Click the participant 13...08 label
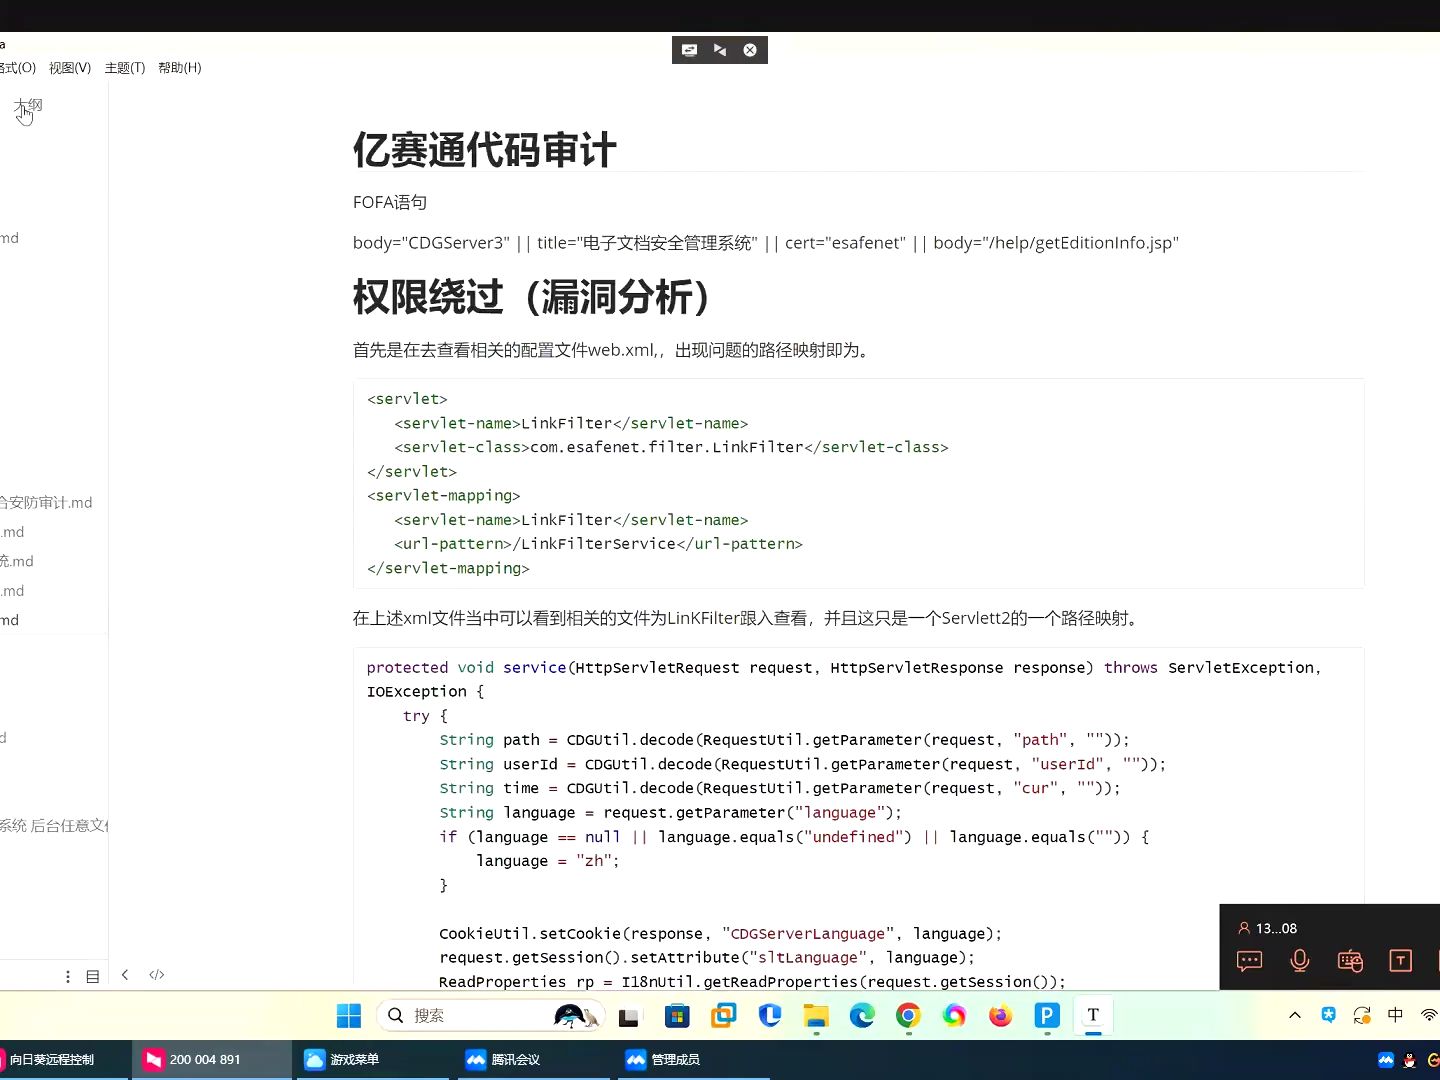The width and height of the screenshot is (1440, 1080). pos(1267,928)
